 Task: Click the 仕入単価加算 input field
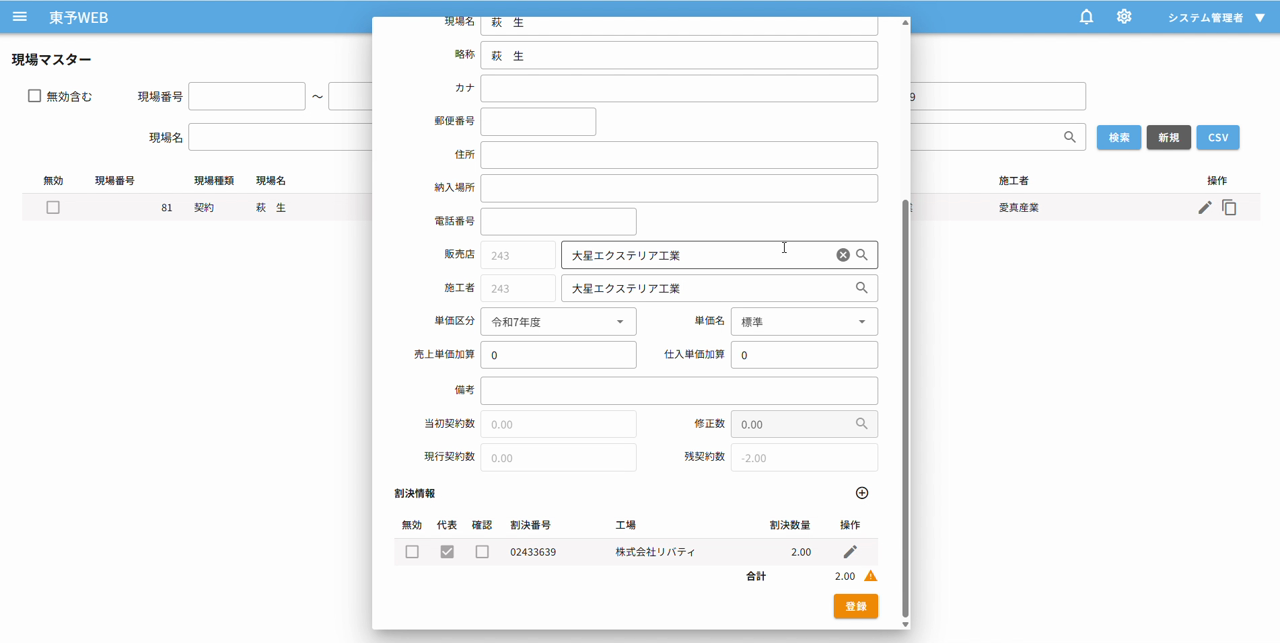[x=804, y=355]
